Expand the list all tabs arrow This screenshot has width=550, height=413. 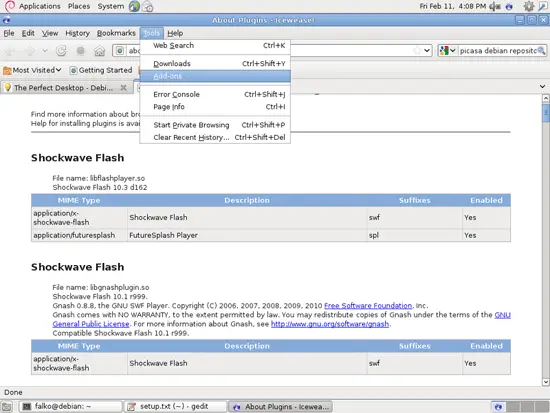pos(542,86)
